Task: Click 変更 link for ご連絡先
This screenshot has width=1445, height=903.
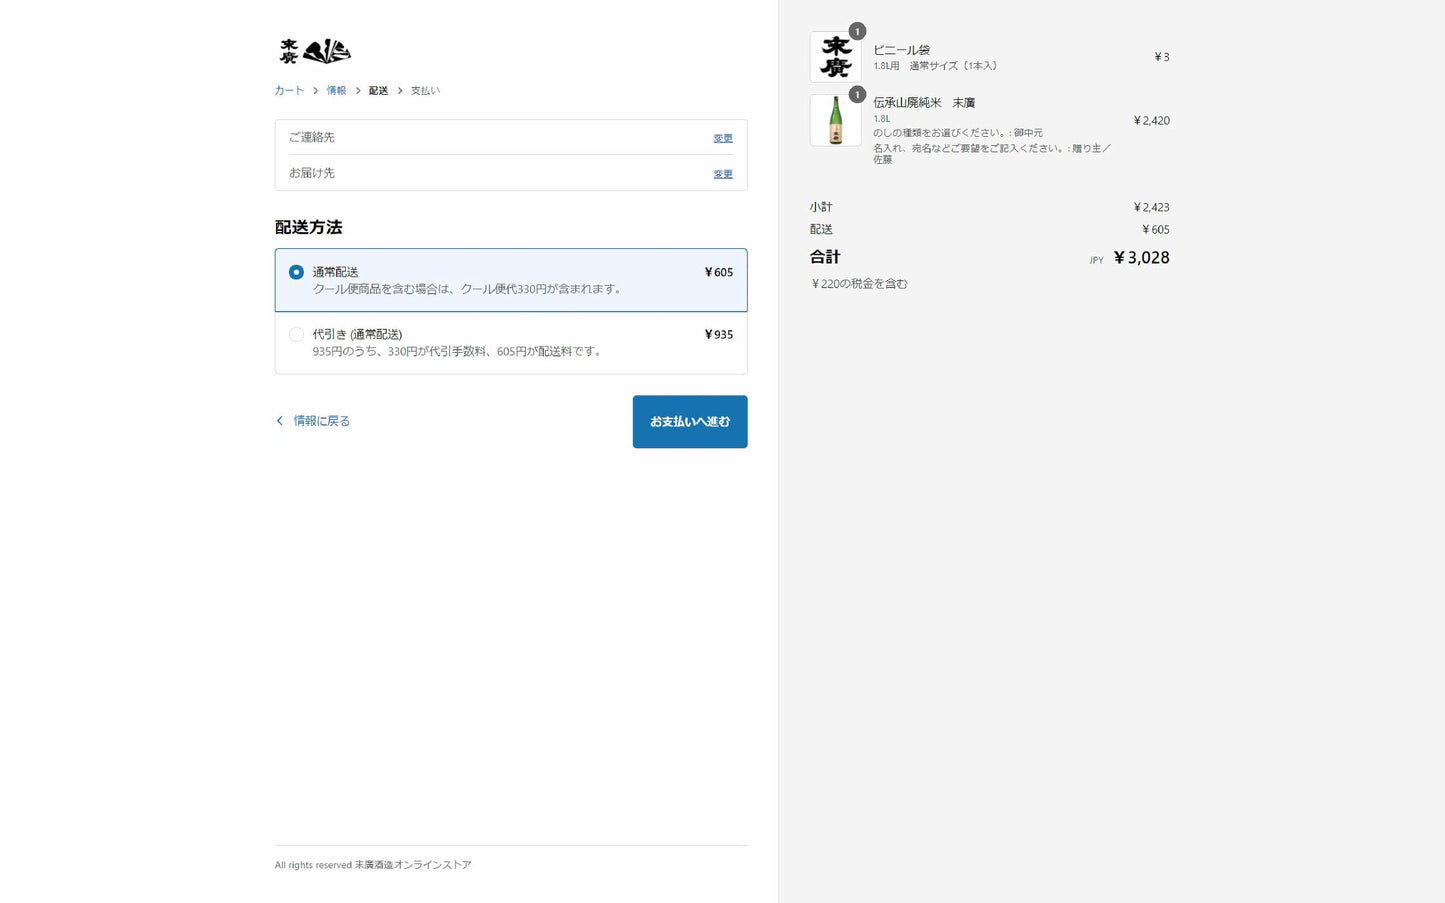Action: pos(722,138)
